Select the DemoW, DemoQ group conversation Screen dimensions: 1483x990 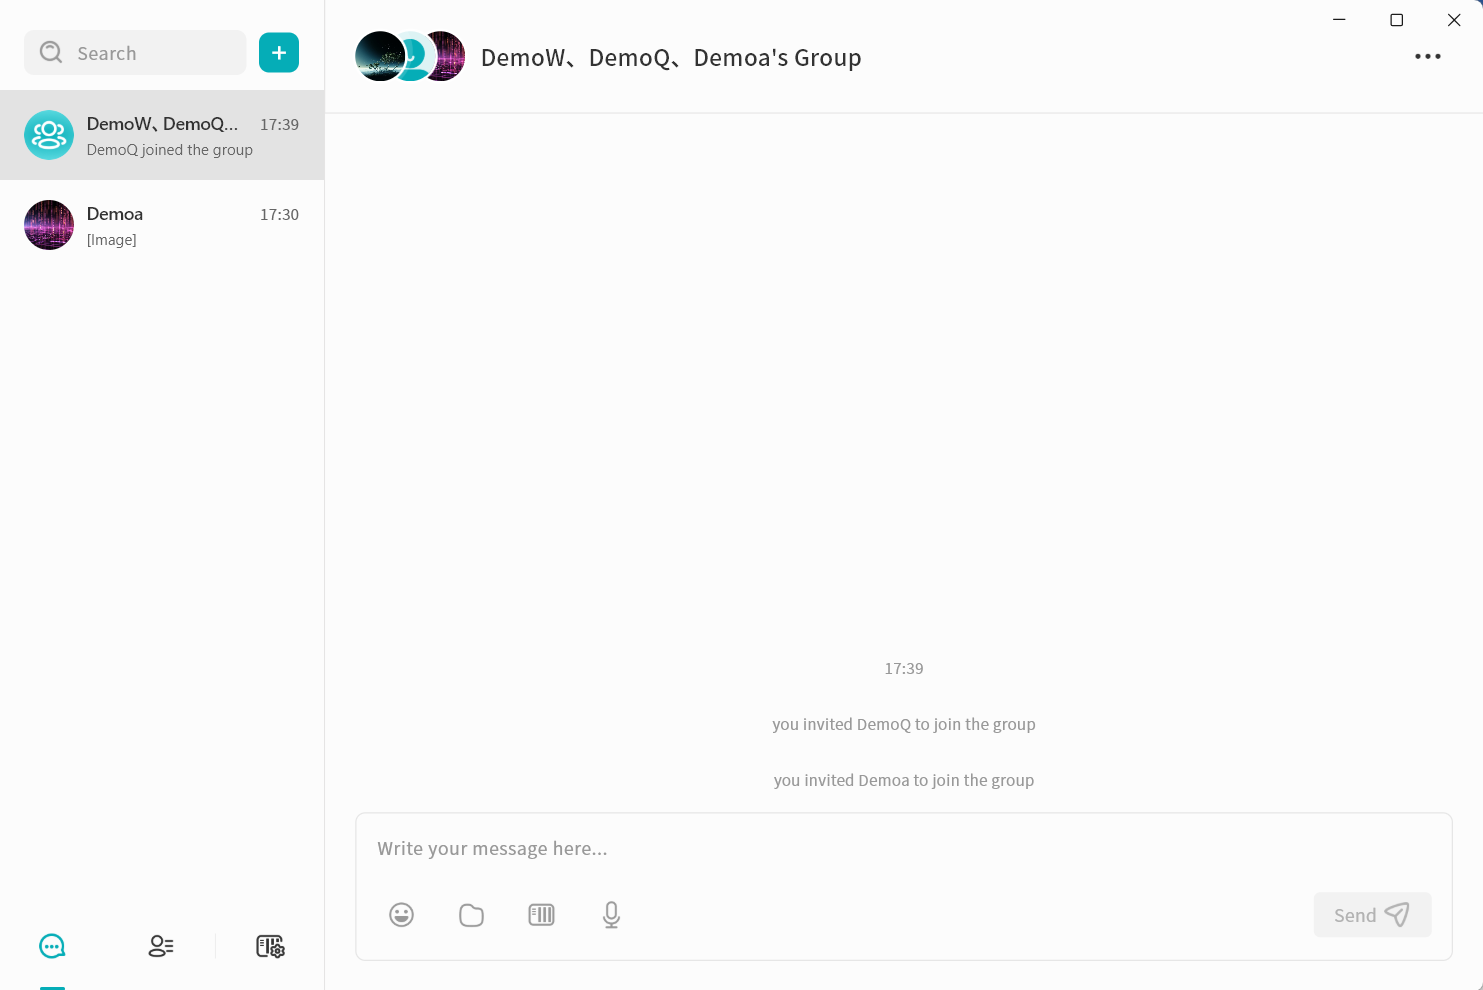pos(180,136)
